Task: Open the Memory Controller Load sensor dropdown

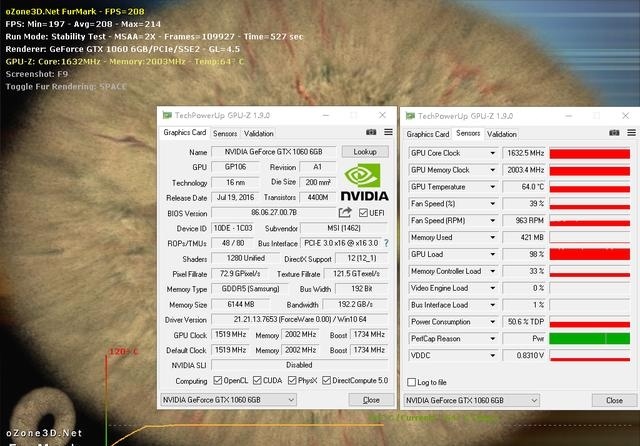Action: (492, 271)
